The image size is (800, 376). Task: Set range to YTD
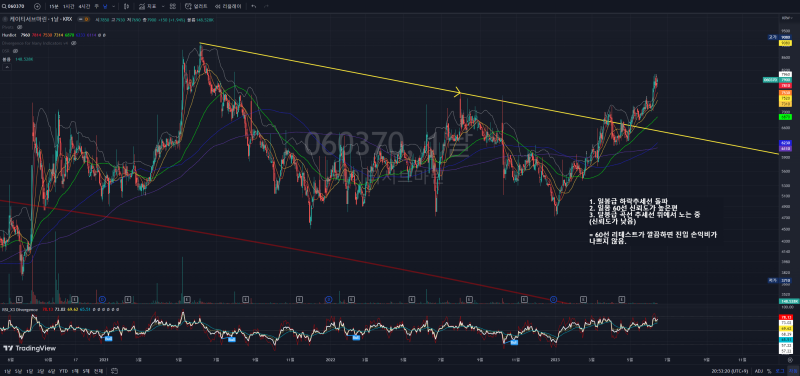[64, 371]
